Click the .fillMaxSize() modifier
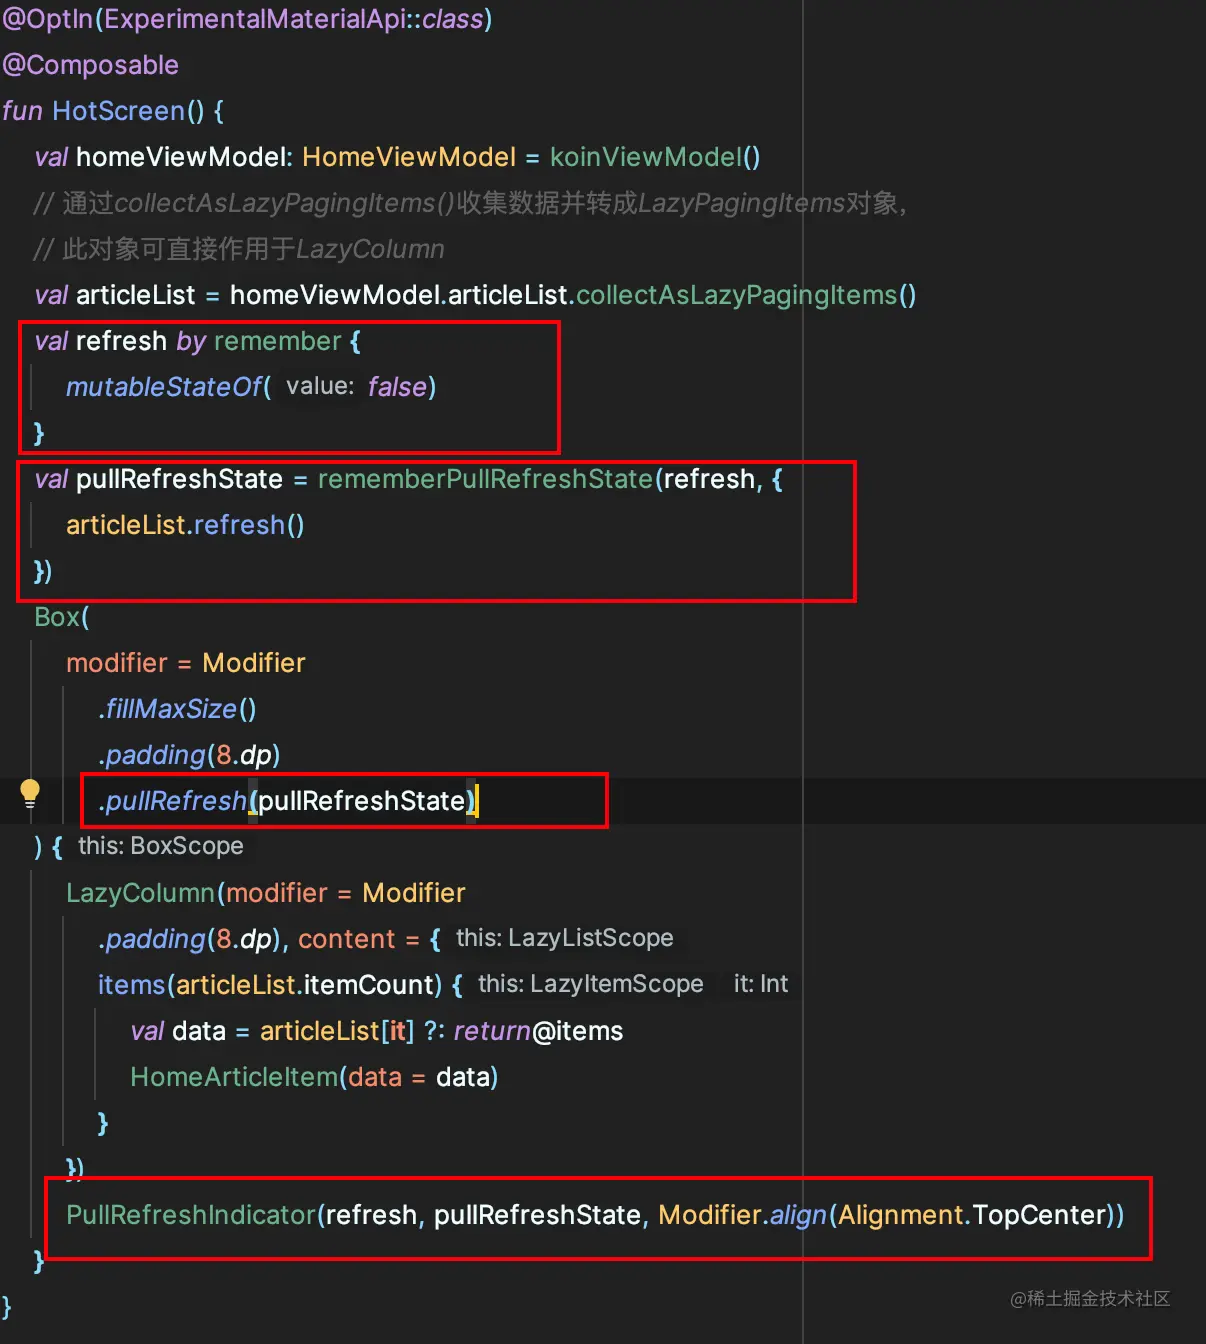This screenshot has height=1344, width=1206. tap(177, 709)
